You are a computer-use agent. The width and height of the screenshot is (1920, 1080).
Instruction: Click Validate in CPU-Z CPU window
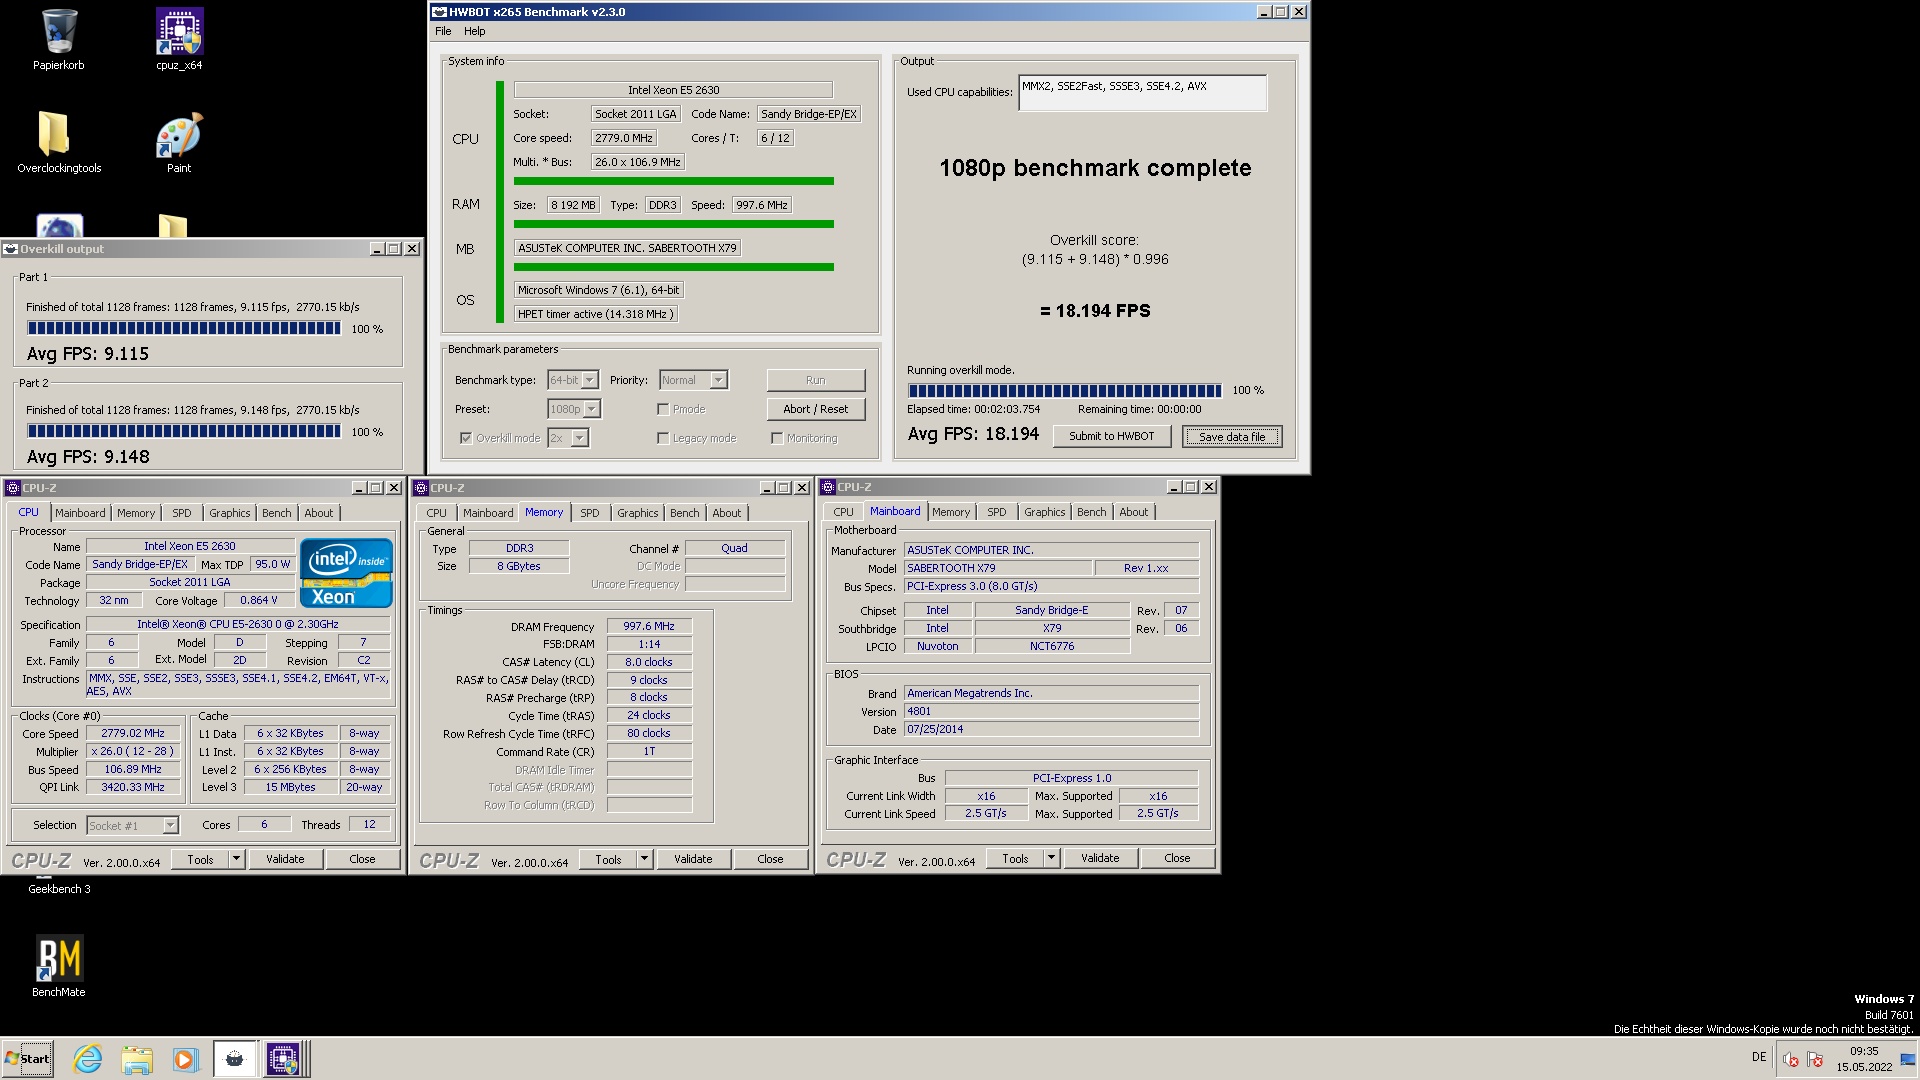(x=285, y=859)
